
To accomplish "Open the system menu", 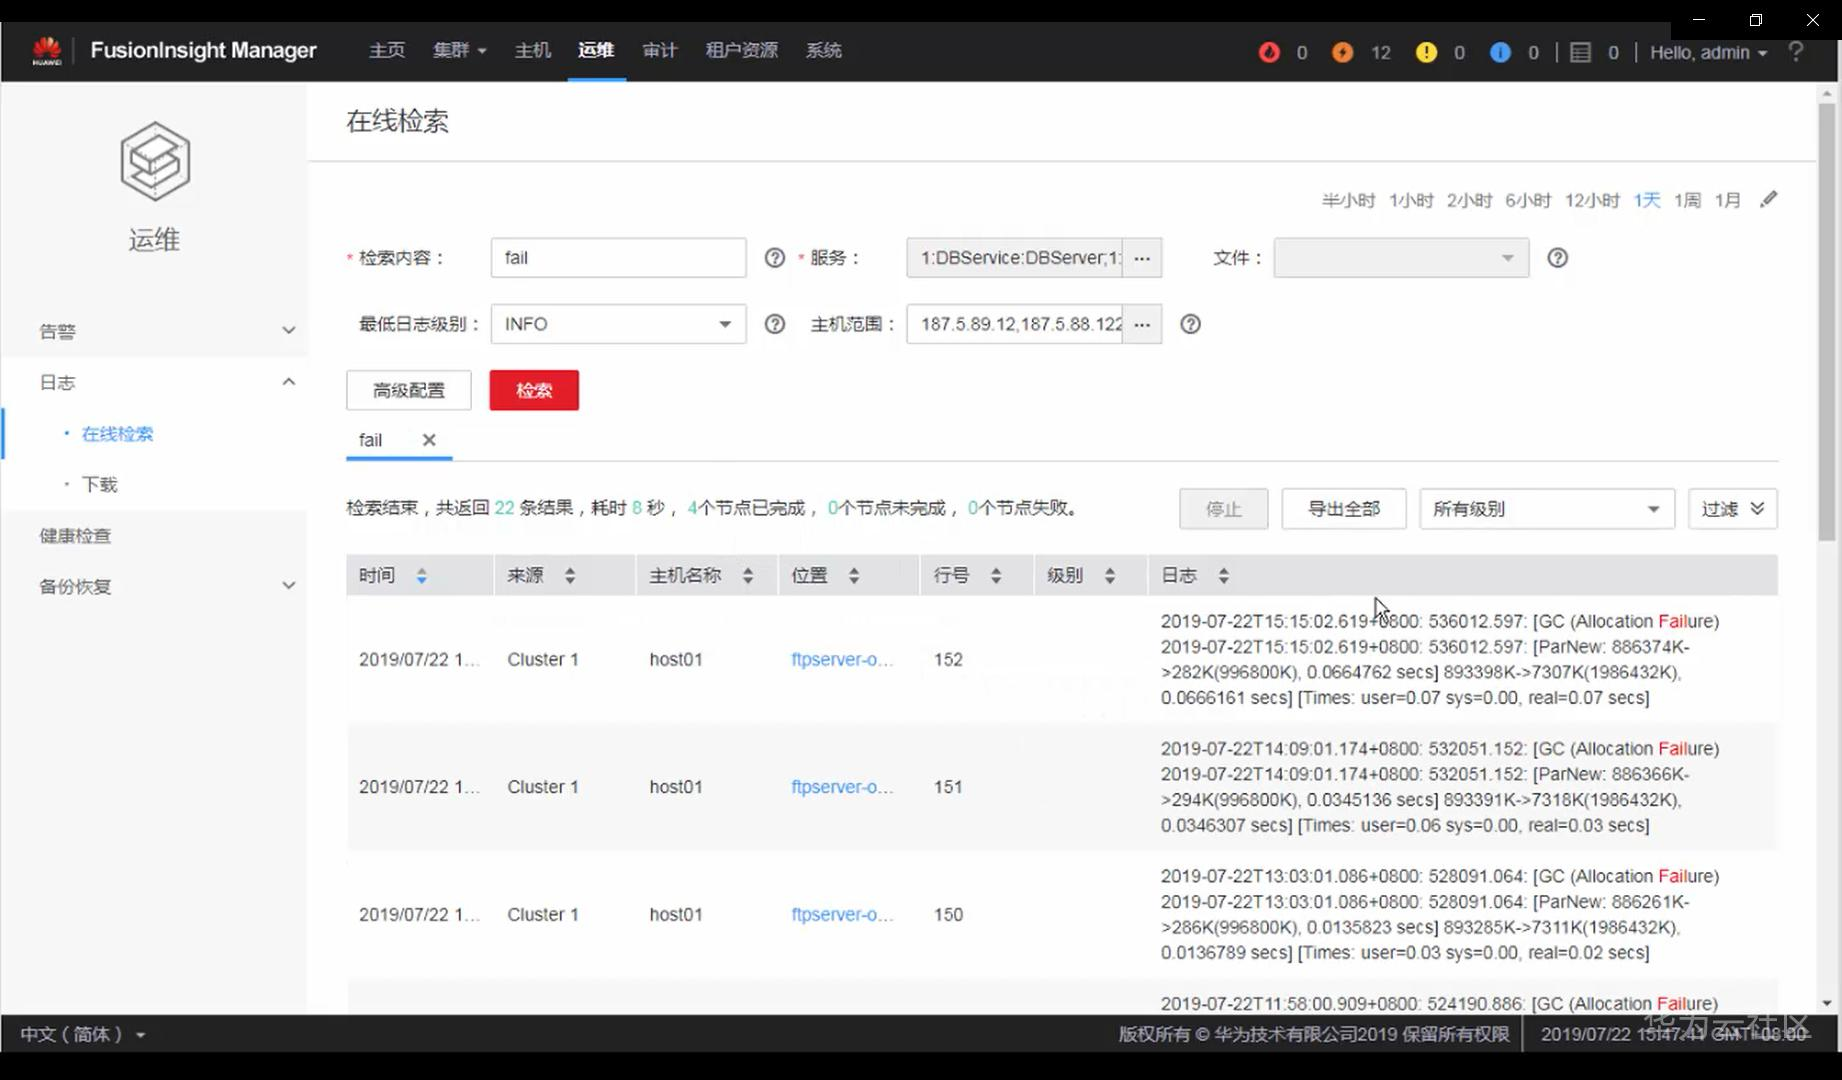I will point(824,51).
